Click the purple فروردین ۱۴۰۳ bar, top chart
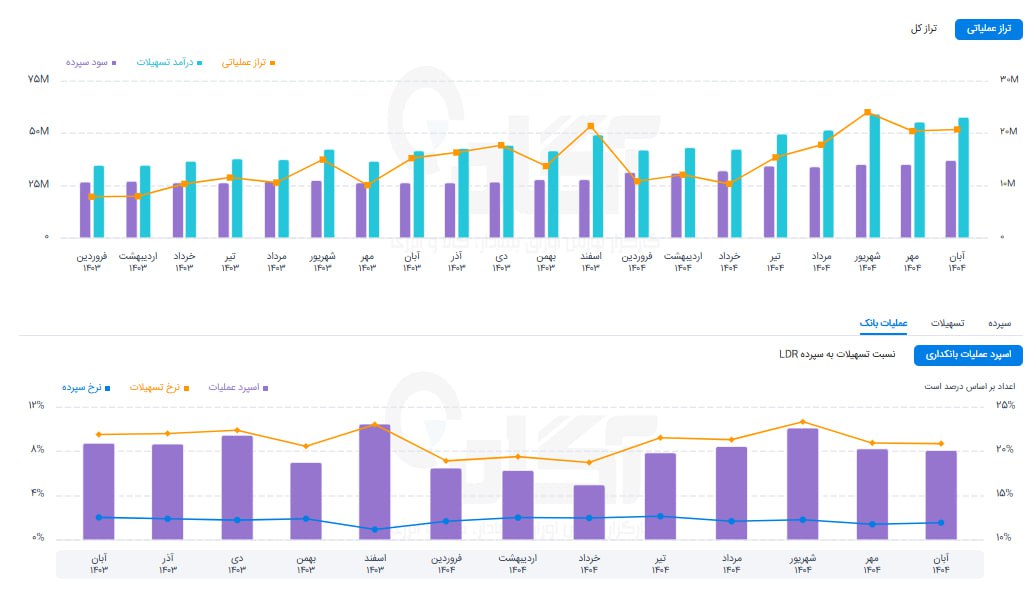1030x612 pixels. (85, 210)
